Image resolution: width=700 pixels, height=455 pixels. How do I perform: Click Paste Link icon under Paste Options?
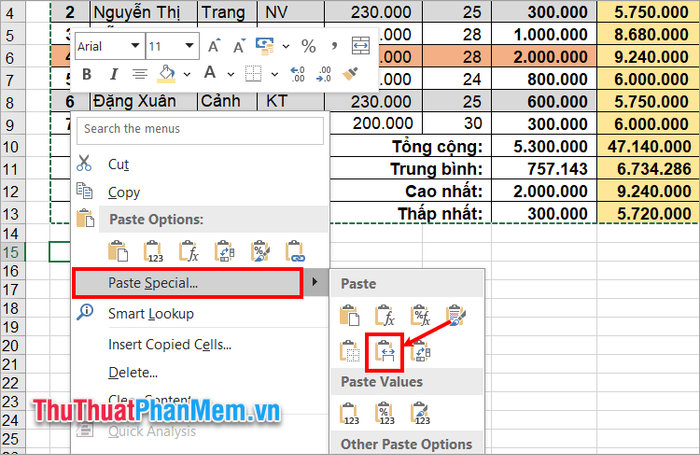(294, 251)
